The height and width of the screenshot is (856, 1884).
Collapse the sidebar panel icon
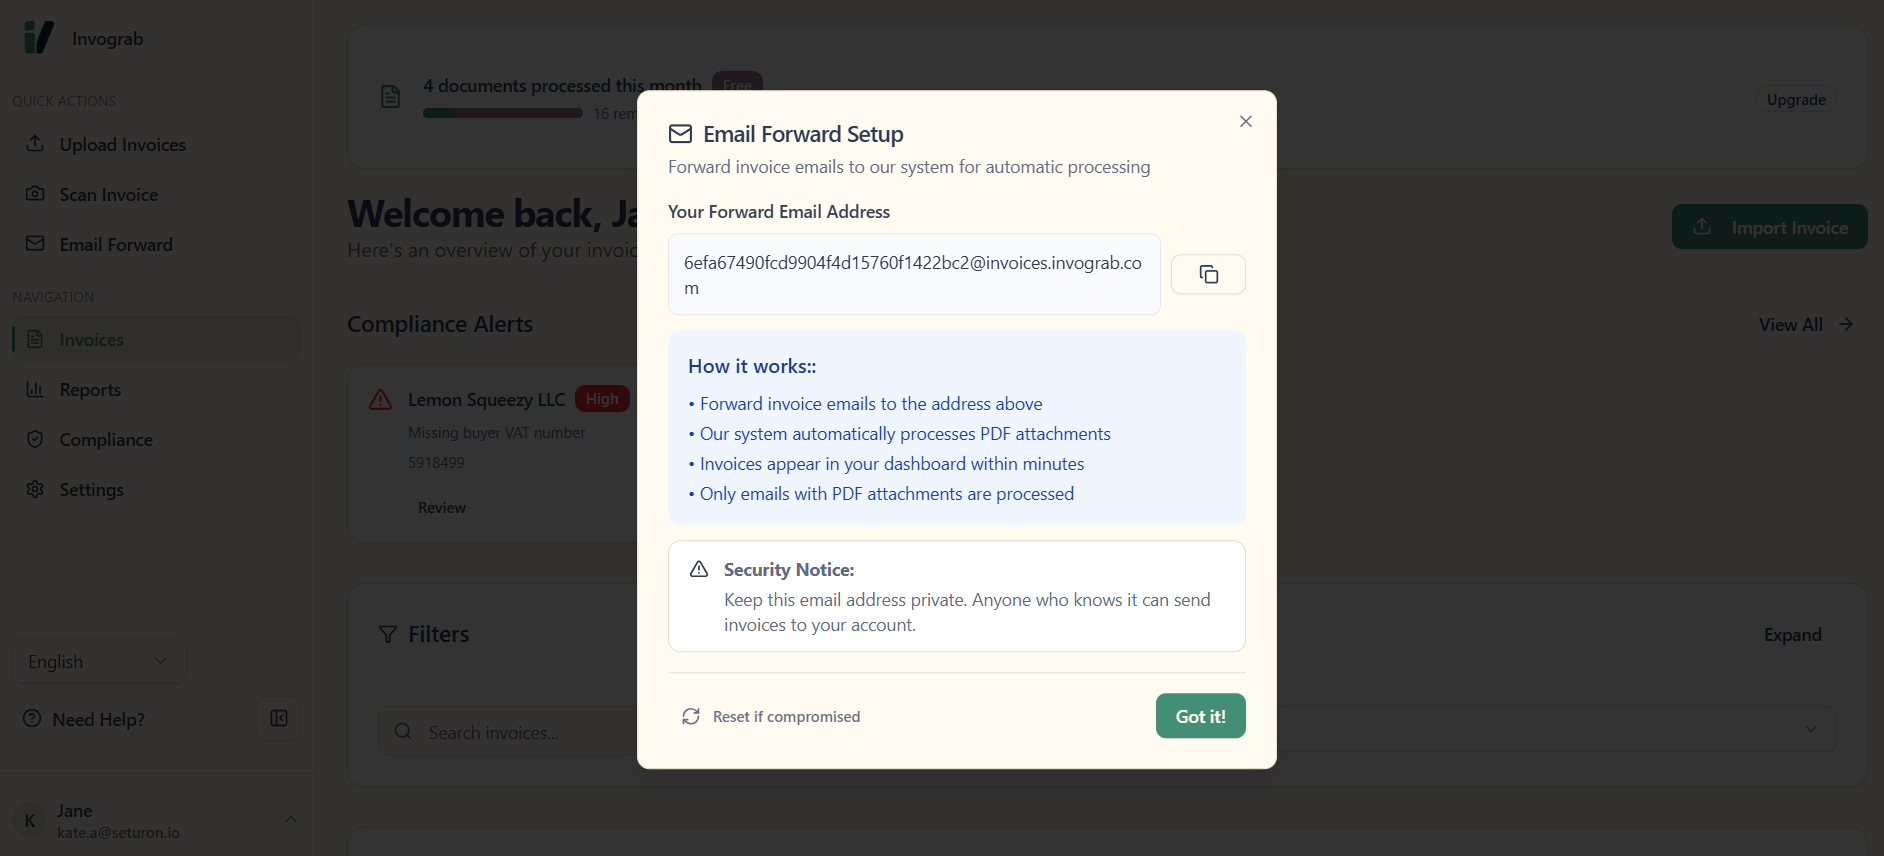coord(279,719)
